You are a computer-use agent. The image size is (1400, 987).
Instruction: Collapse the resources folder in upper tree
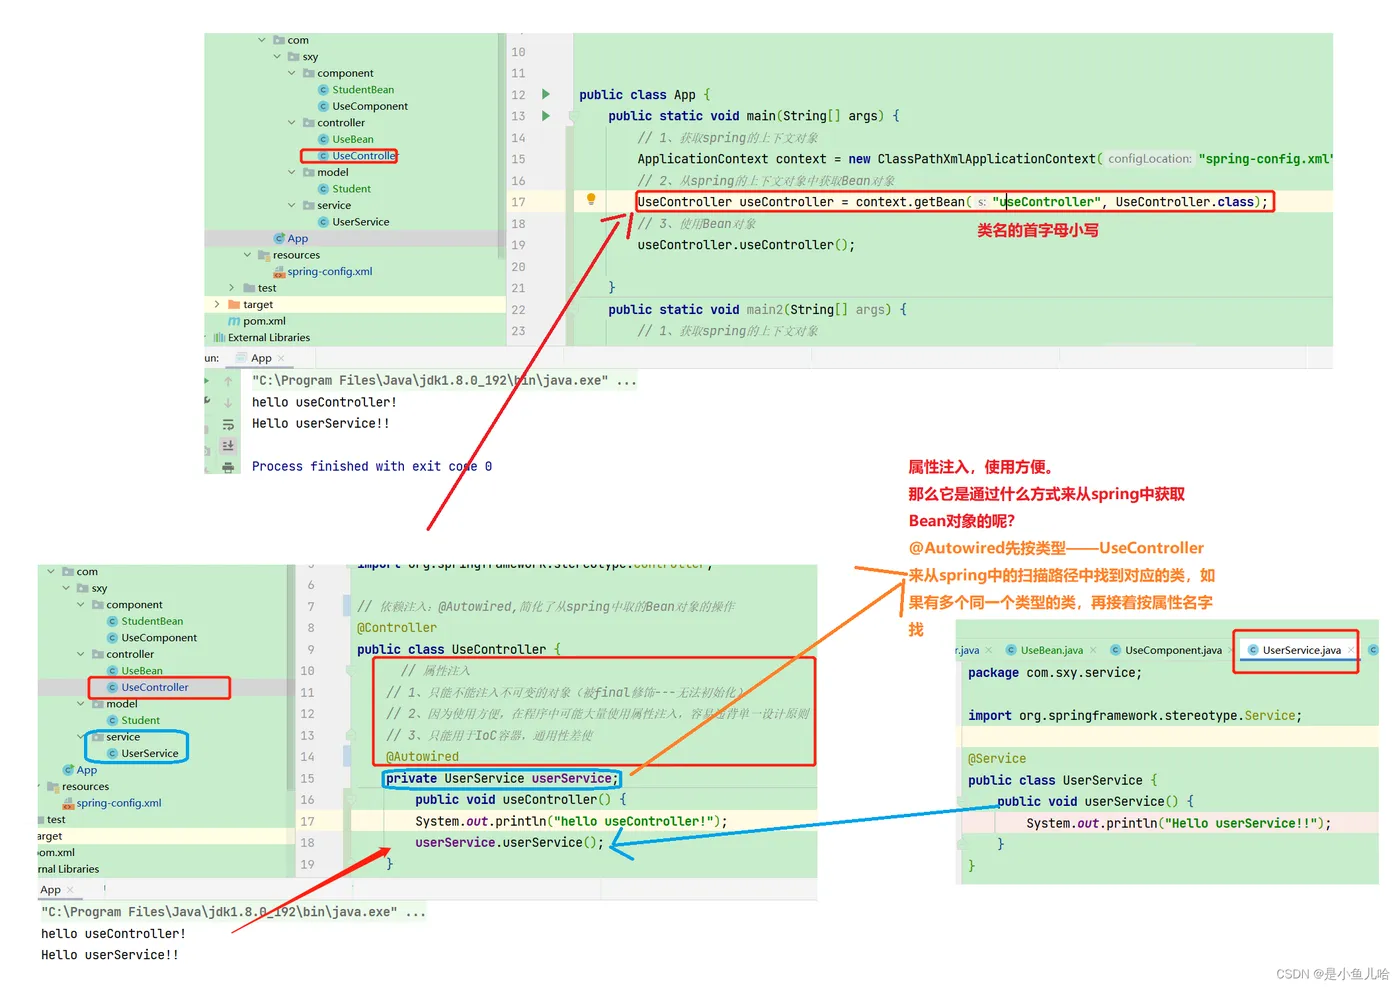pyautogui.click(x=247, y=255)
